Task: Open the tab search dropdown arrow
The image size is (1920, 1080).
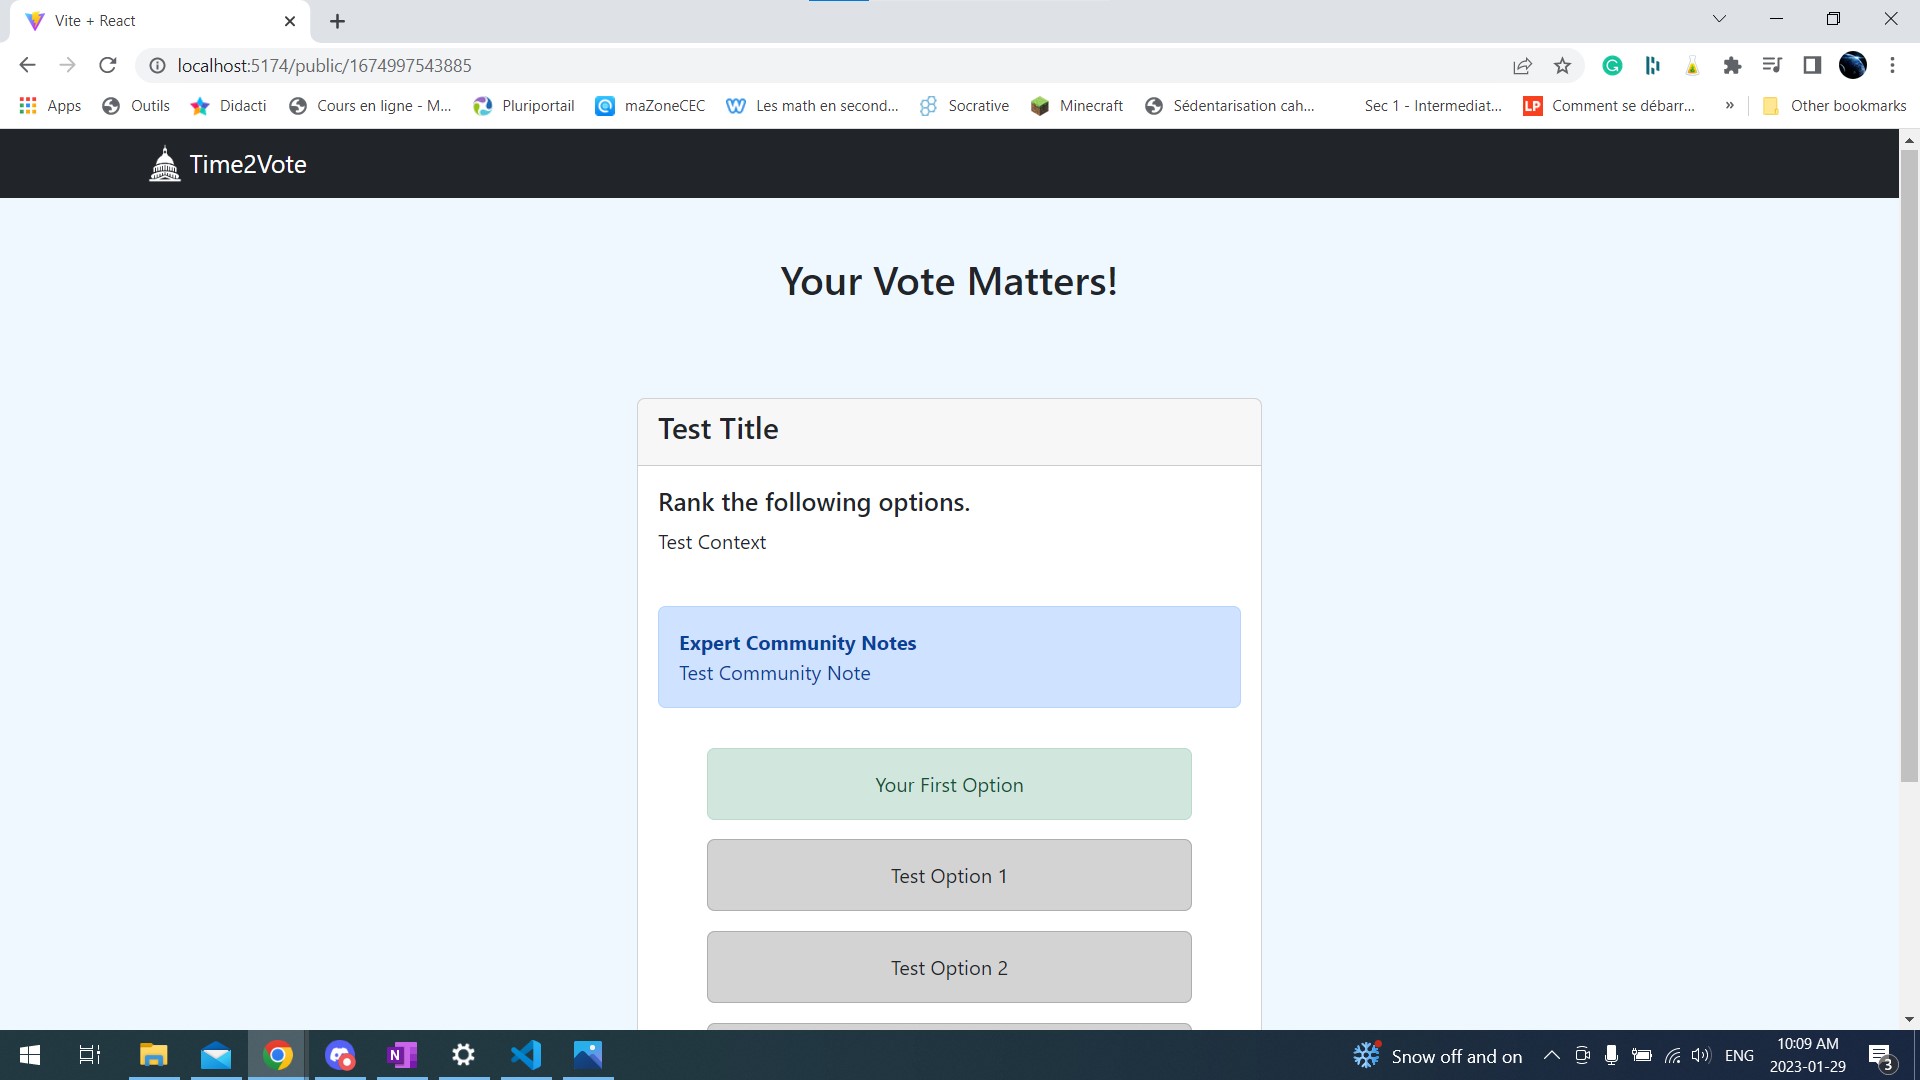Action: pos(1719,19)
